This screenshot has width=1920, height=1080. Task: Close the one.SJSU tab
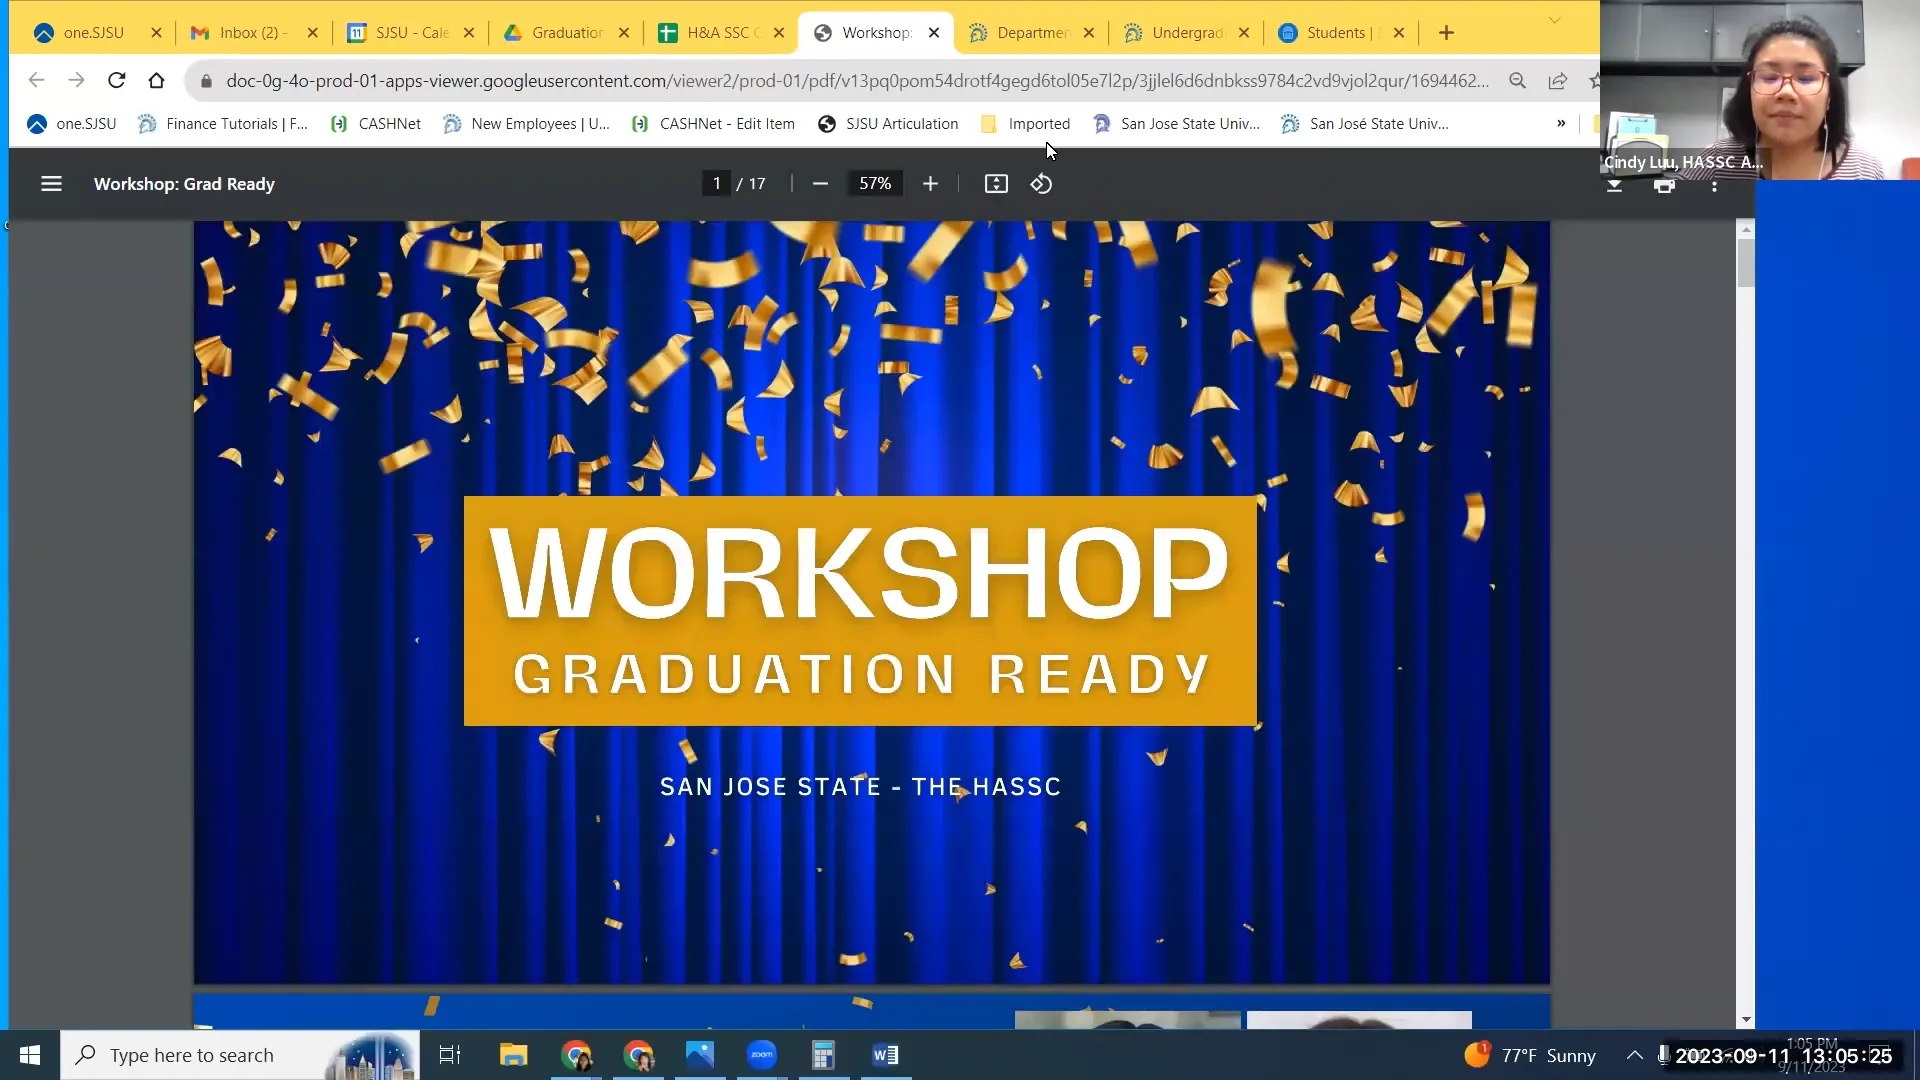pos(156,33)
